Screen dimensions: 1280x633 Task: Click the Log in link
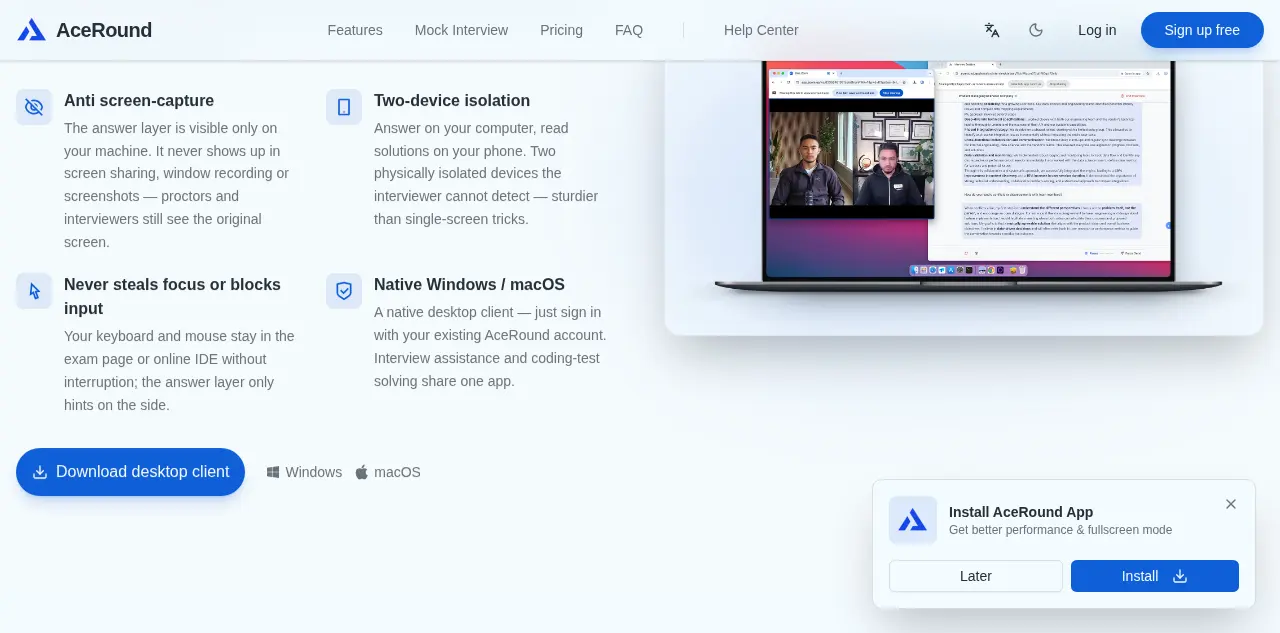coord(1097,30)
